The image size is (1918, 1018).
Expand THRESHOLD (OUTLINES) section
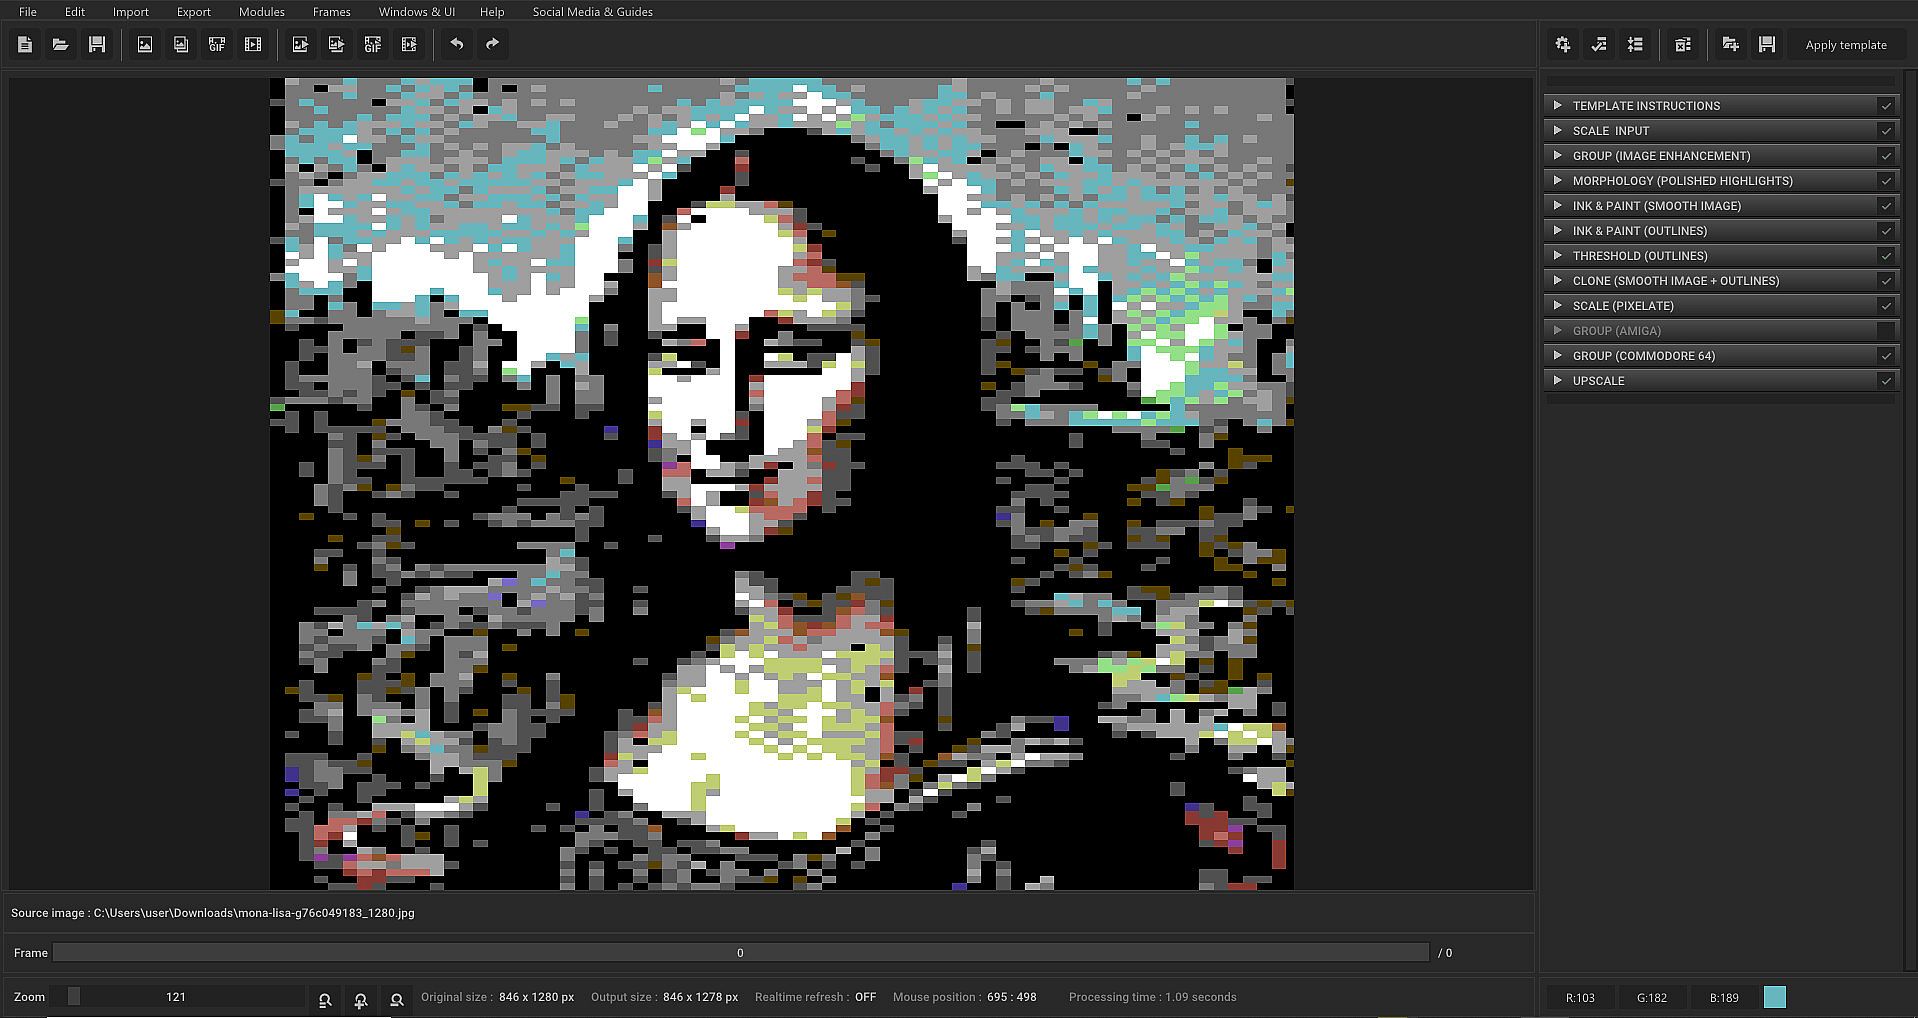coord(1557,256)
